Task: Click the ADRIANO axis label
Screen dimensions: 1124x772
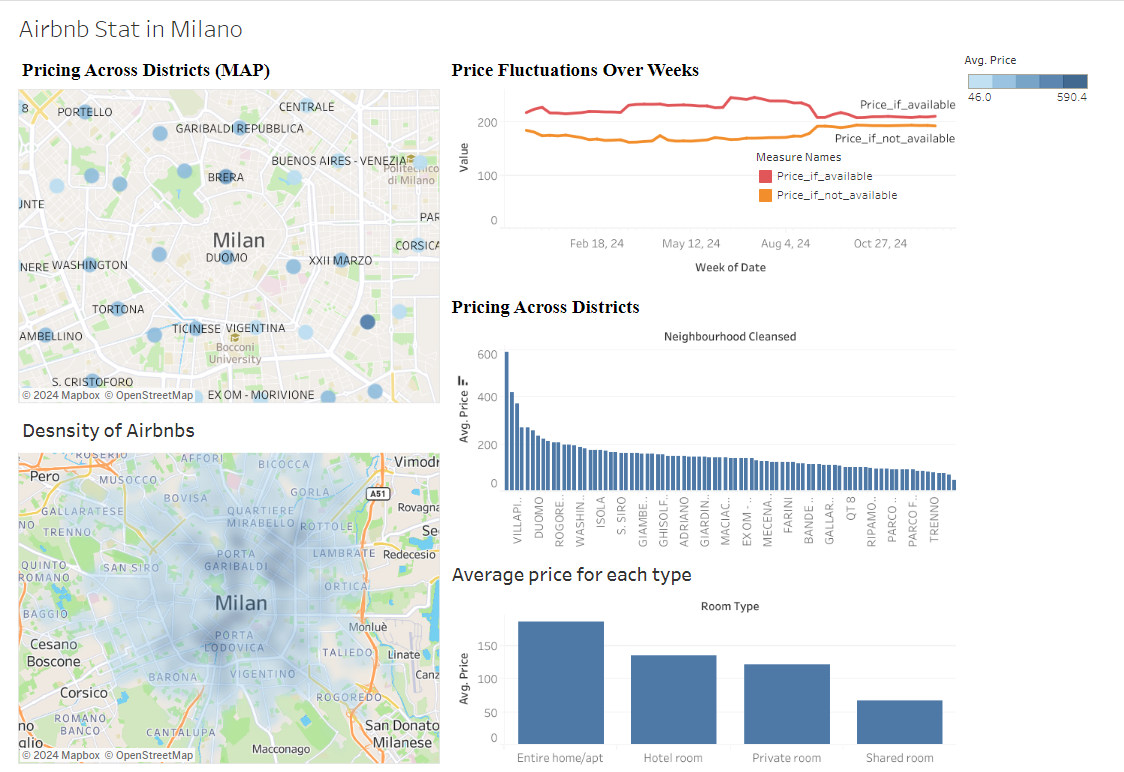Action: click(684, 521)
